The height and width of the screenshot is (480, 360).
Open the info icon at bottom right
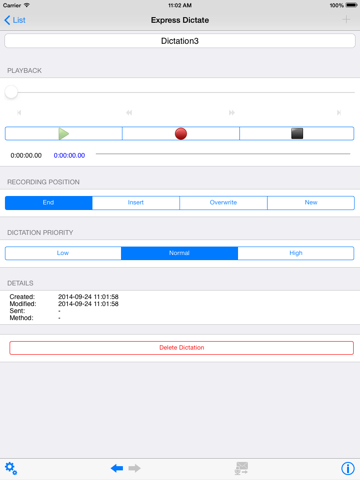pos(348,468)
